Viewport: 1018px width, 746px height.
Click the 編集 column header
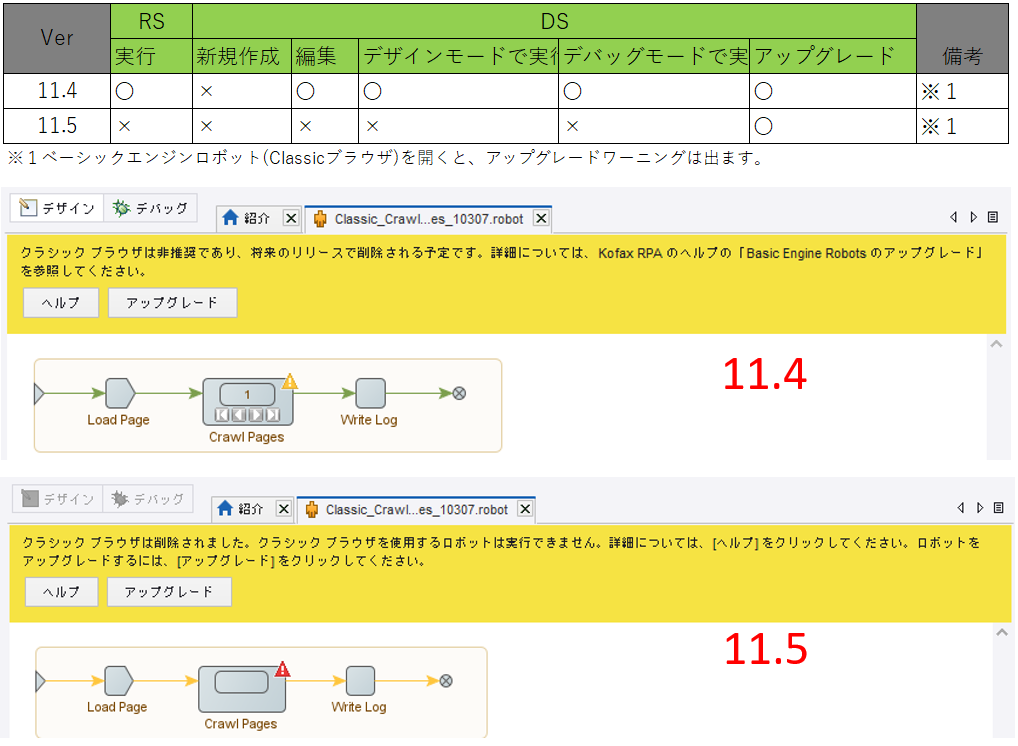325,56
